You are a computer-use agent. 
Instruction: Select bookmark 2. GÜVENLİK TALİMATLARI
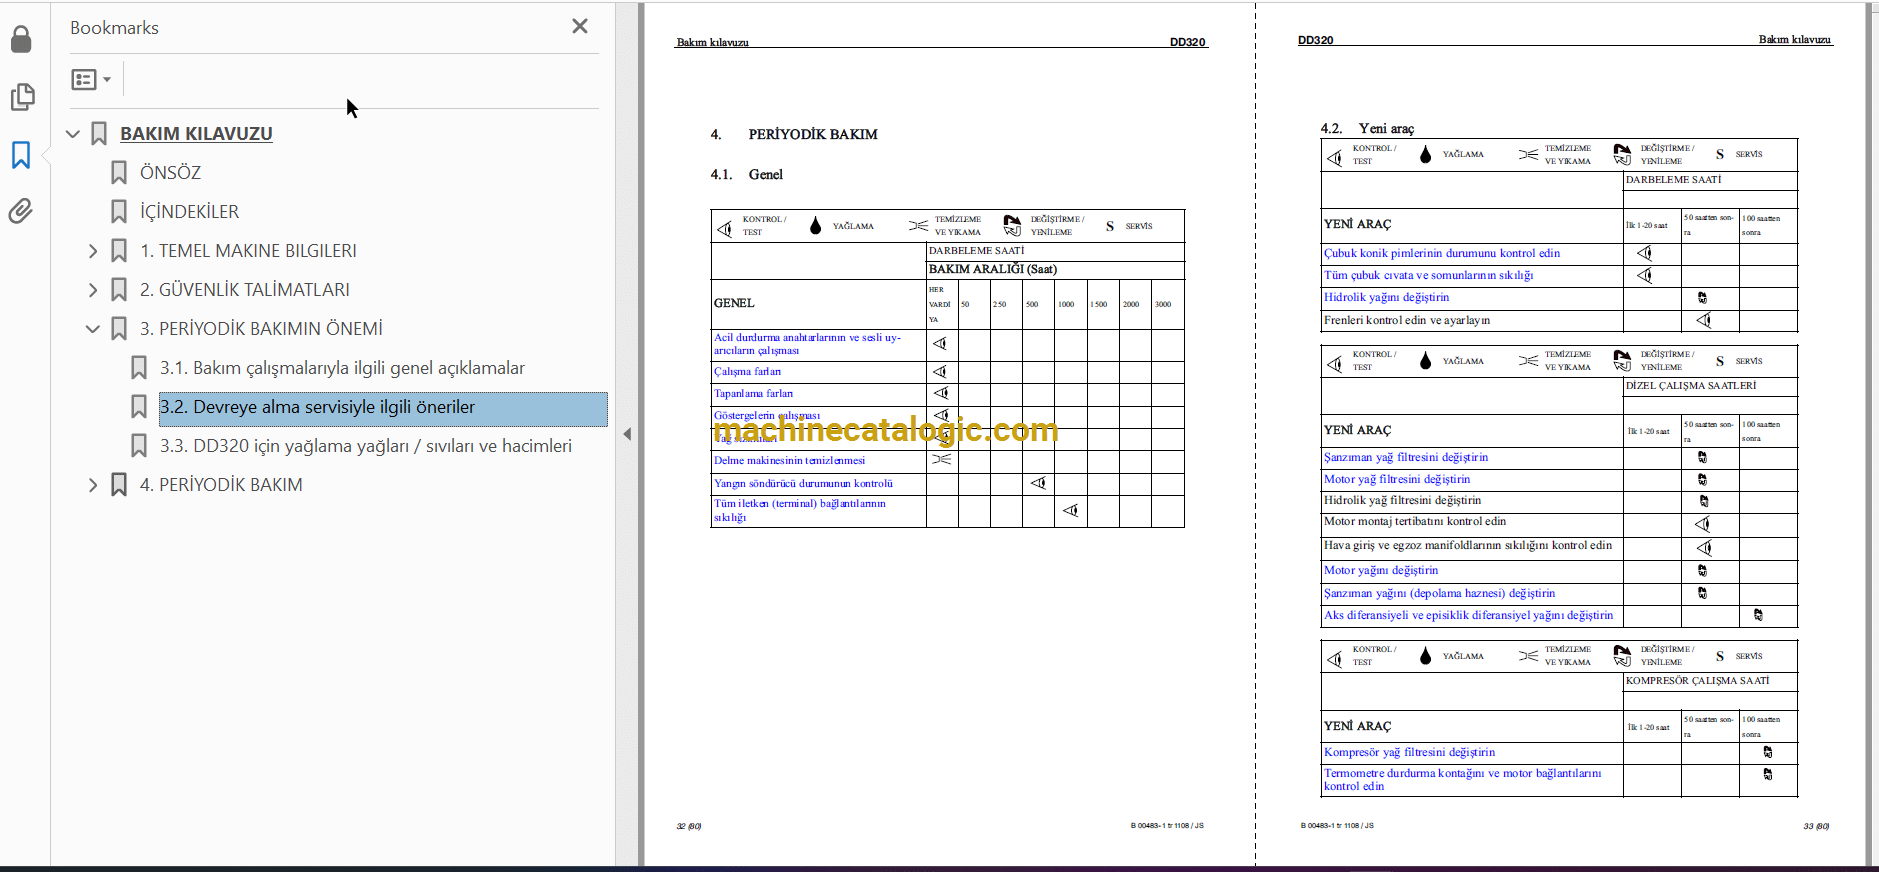pos(245,290)
